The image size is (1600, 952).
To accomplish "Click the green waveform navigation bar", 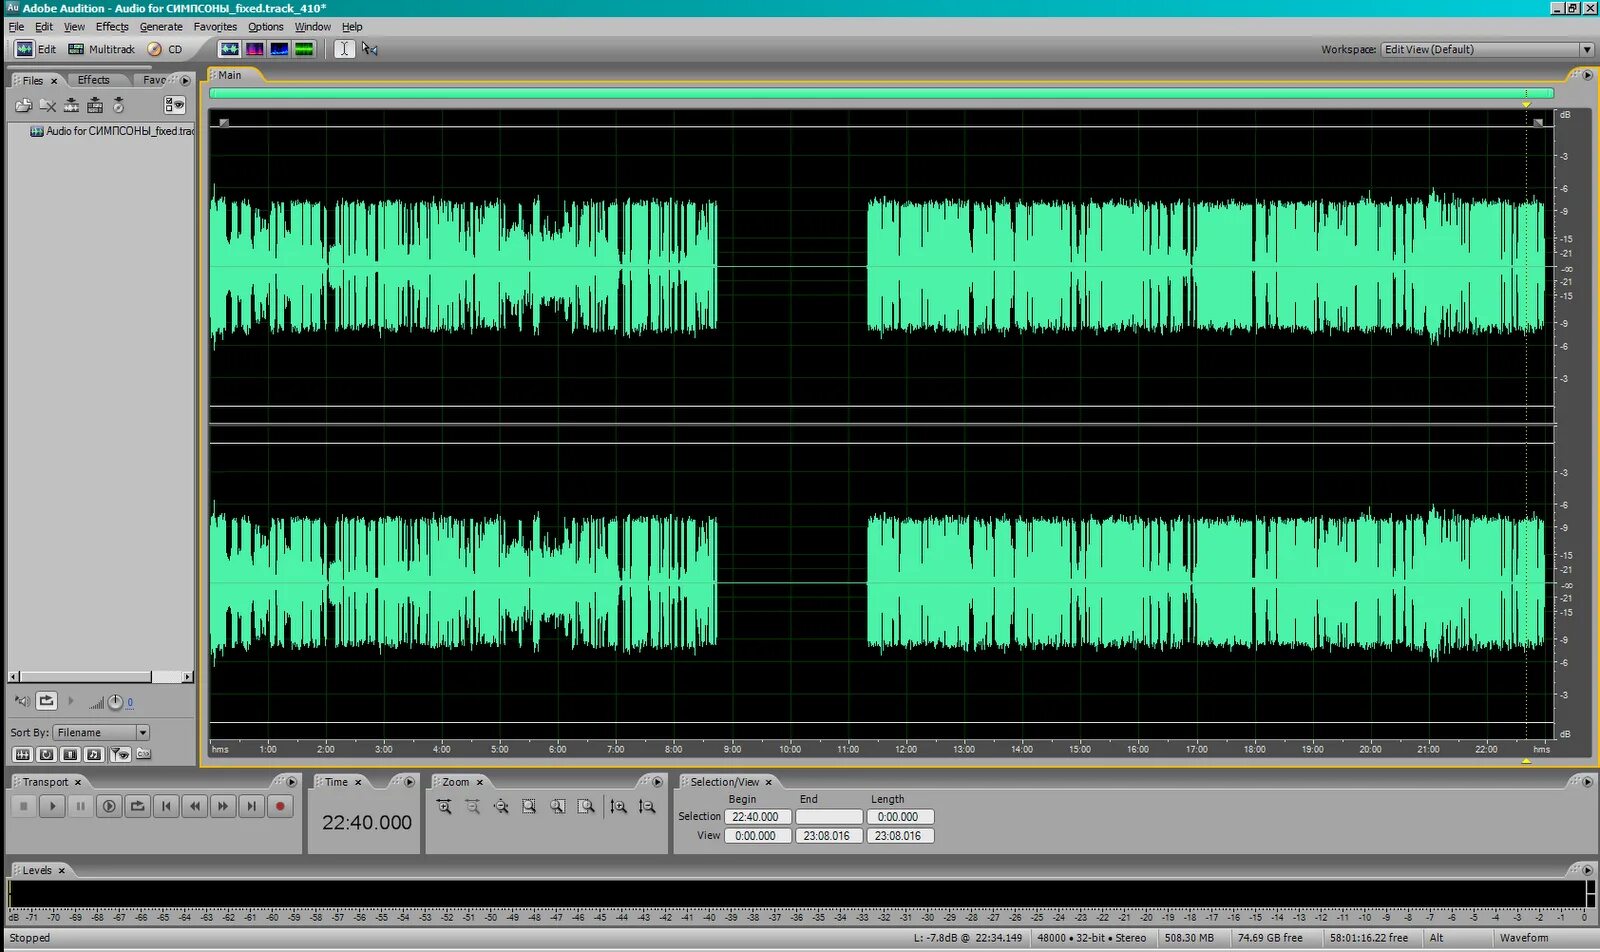I will pos(881,93).
